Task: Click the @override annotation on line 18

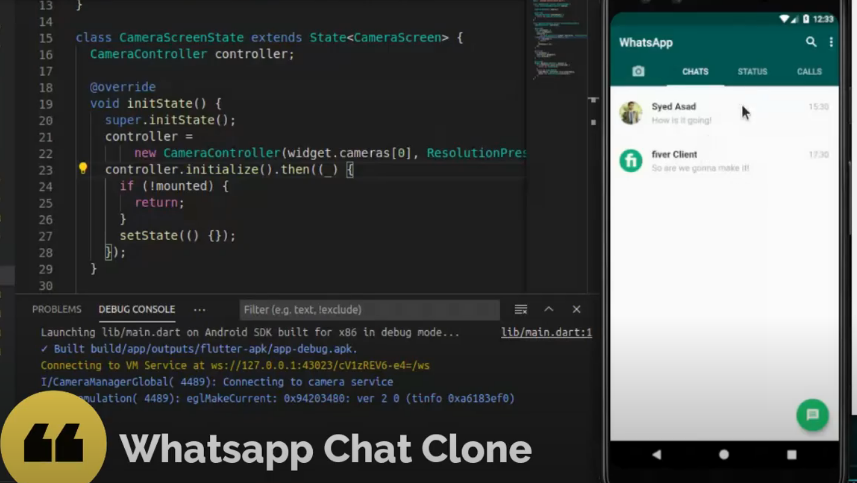Action: [x=123, y=87]
